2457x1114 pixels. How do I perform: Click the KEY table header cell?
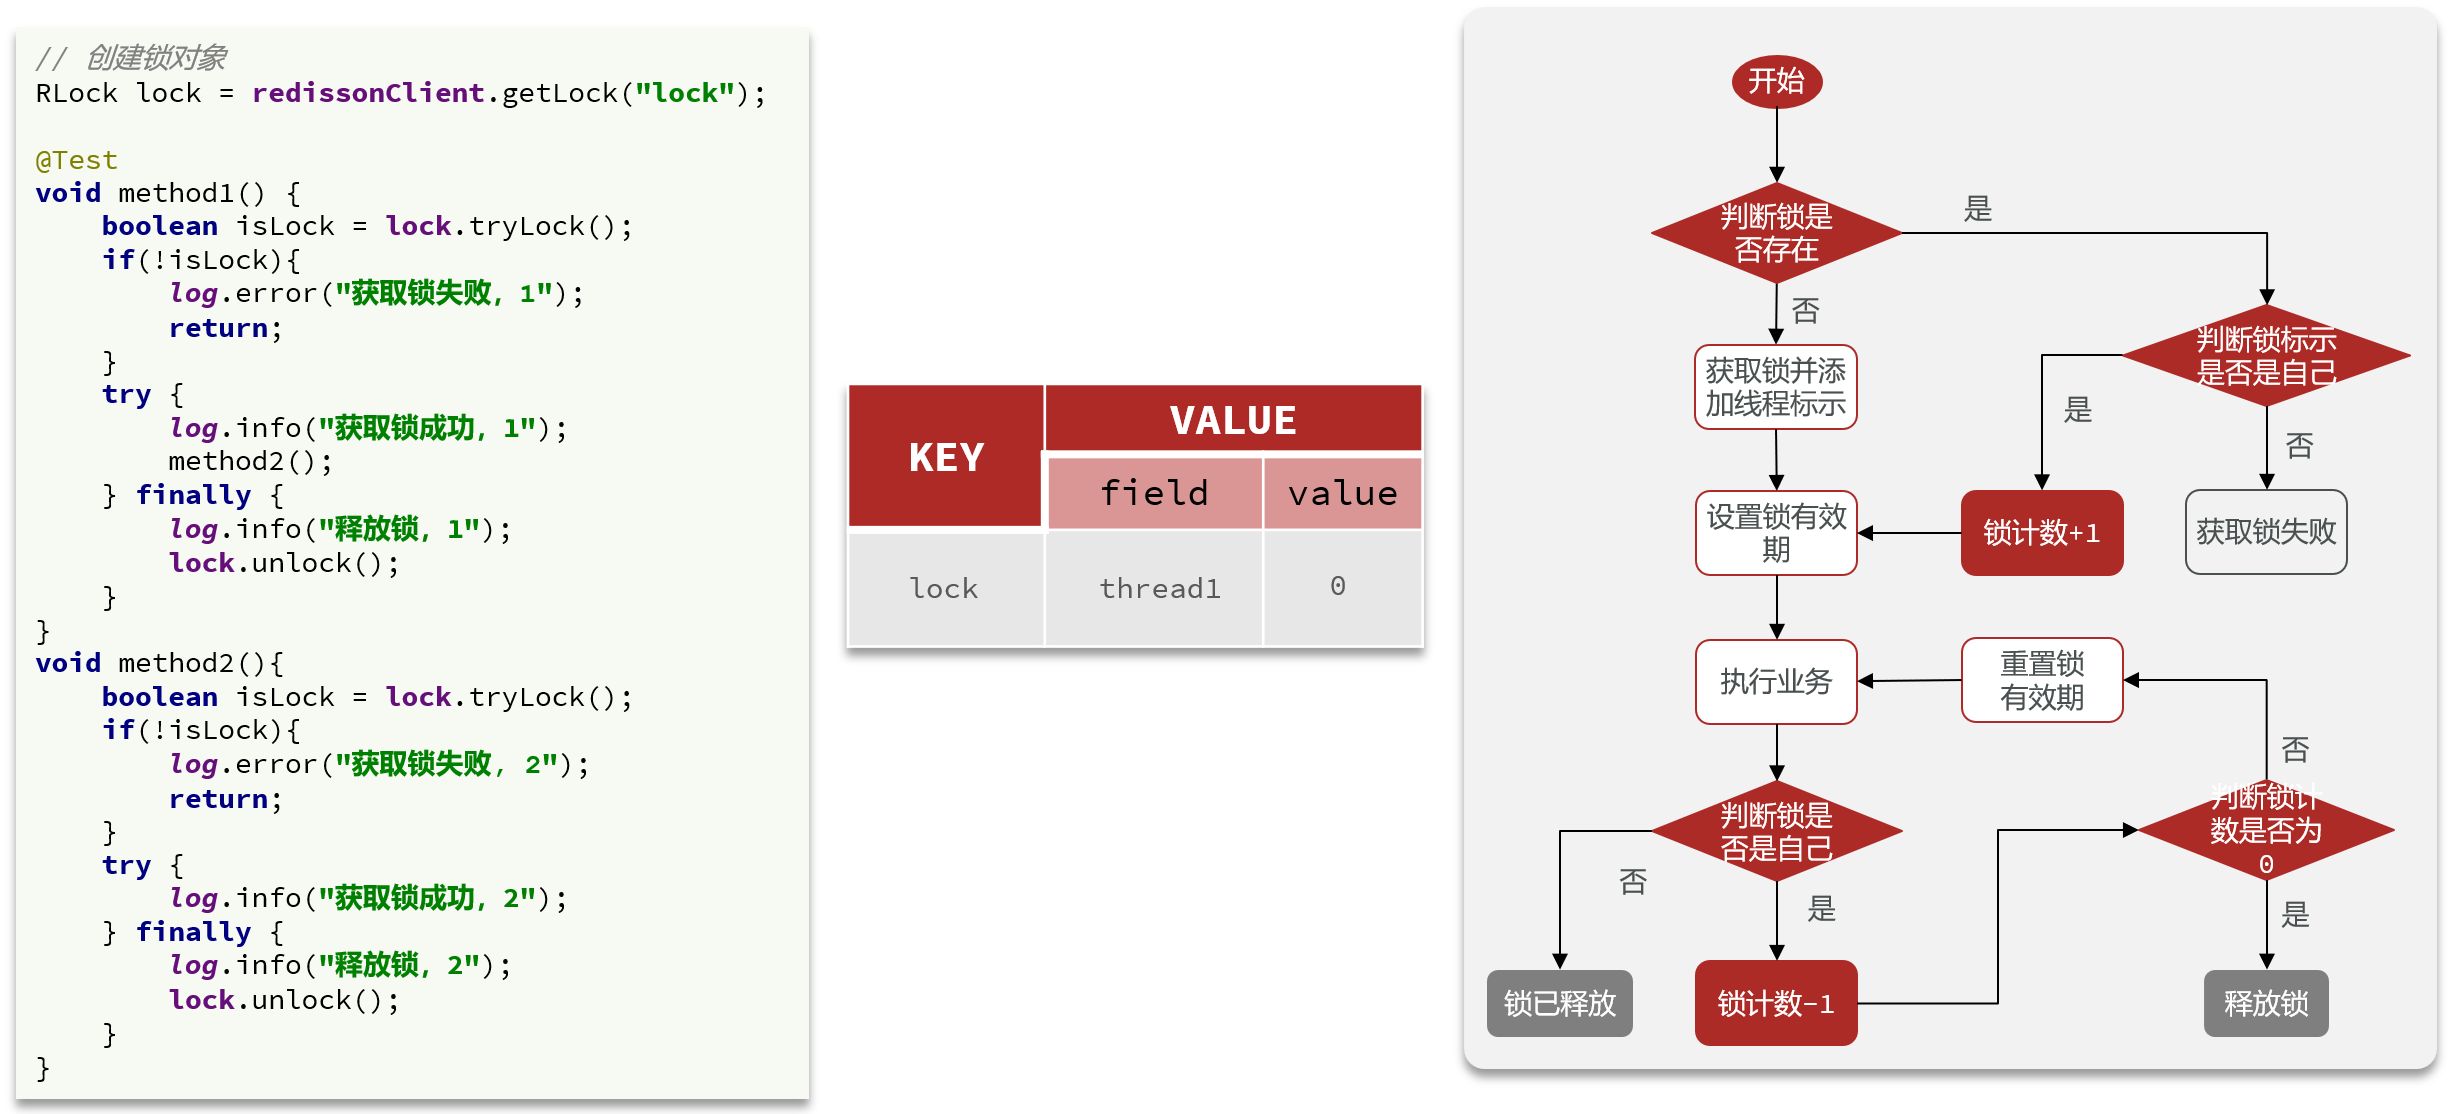946,457
